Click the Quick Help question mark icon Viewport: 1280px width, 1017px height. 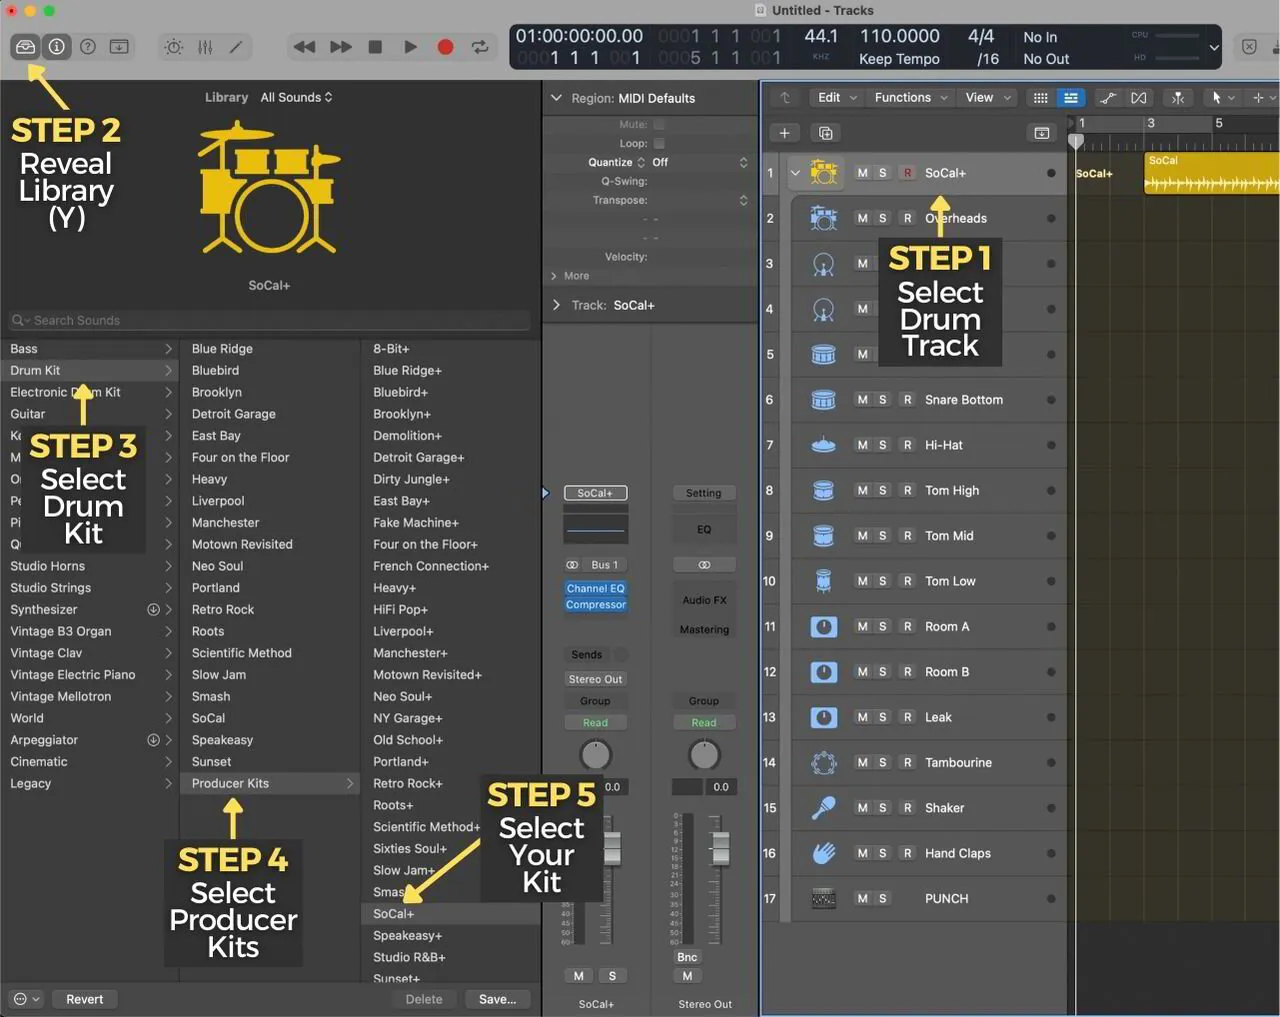tap(89, 47)
